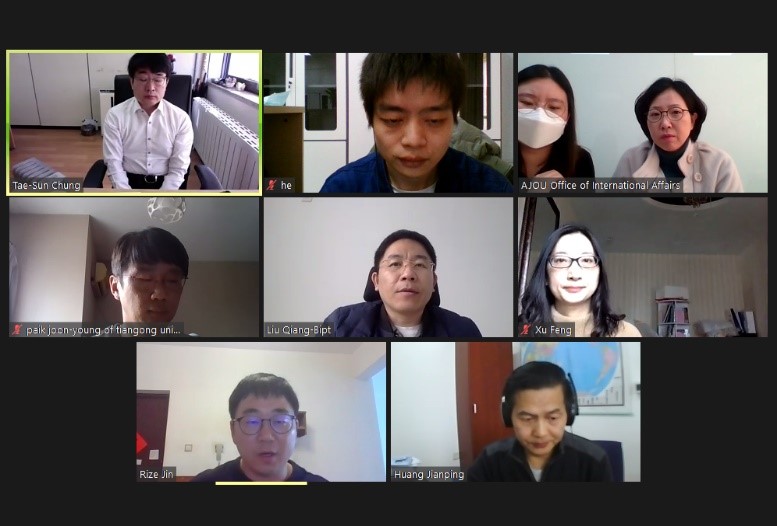
Task: Select the AJOU Office of International Affairs video
Action: point(643,123)
